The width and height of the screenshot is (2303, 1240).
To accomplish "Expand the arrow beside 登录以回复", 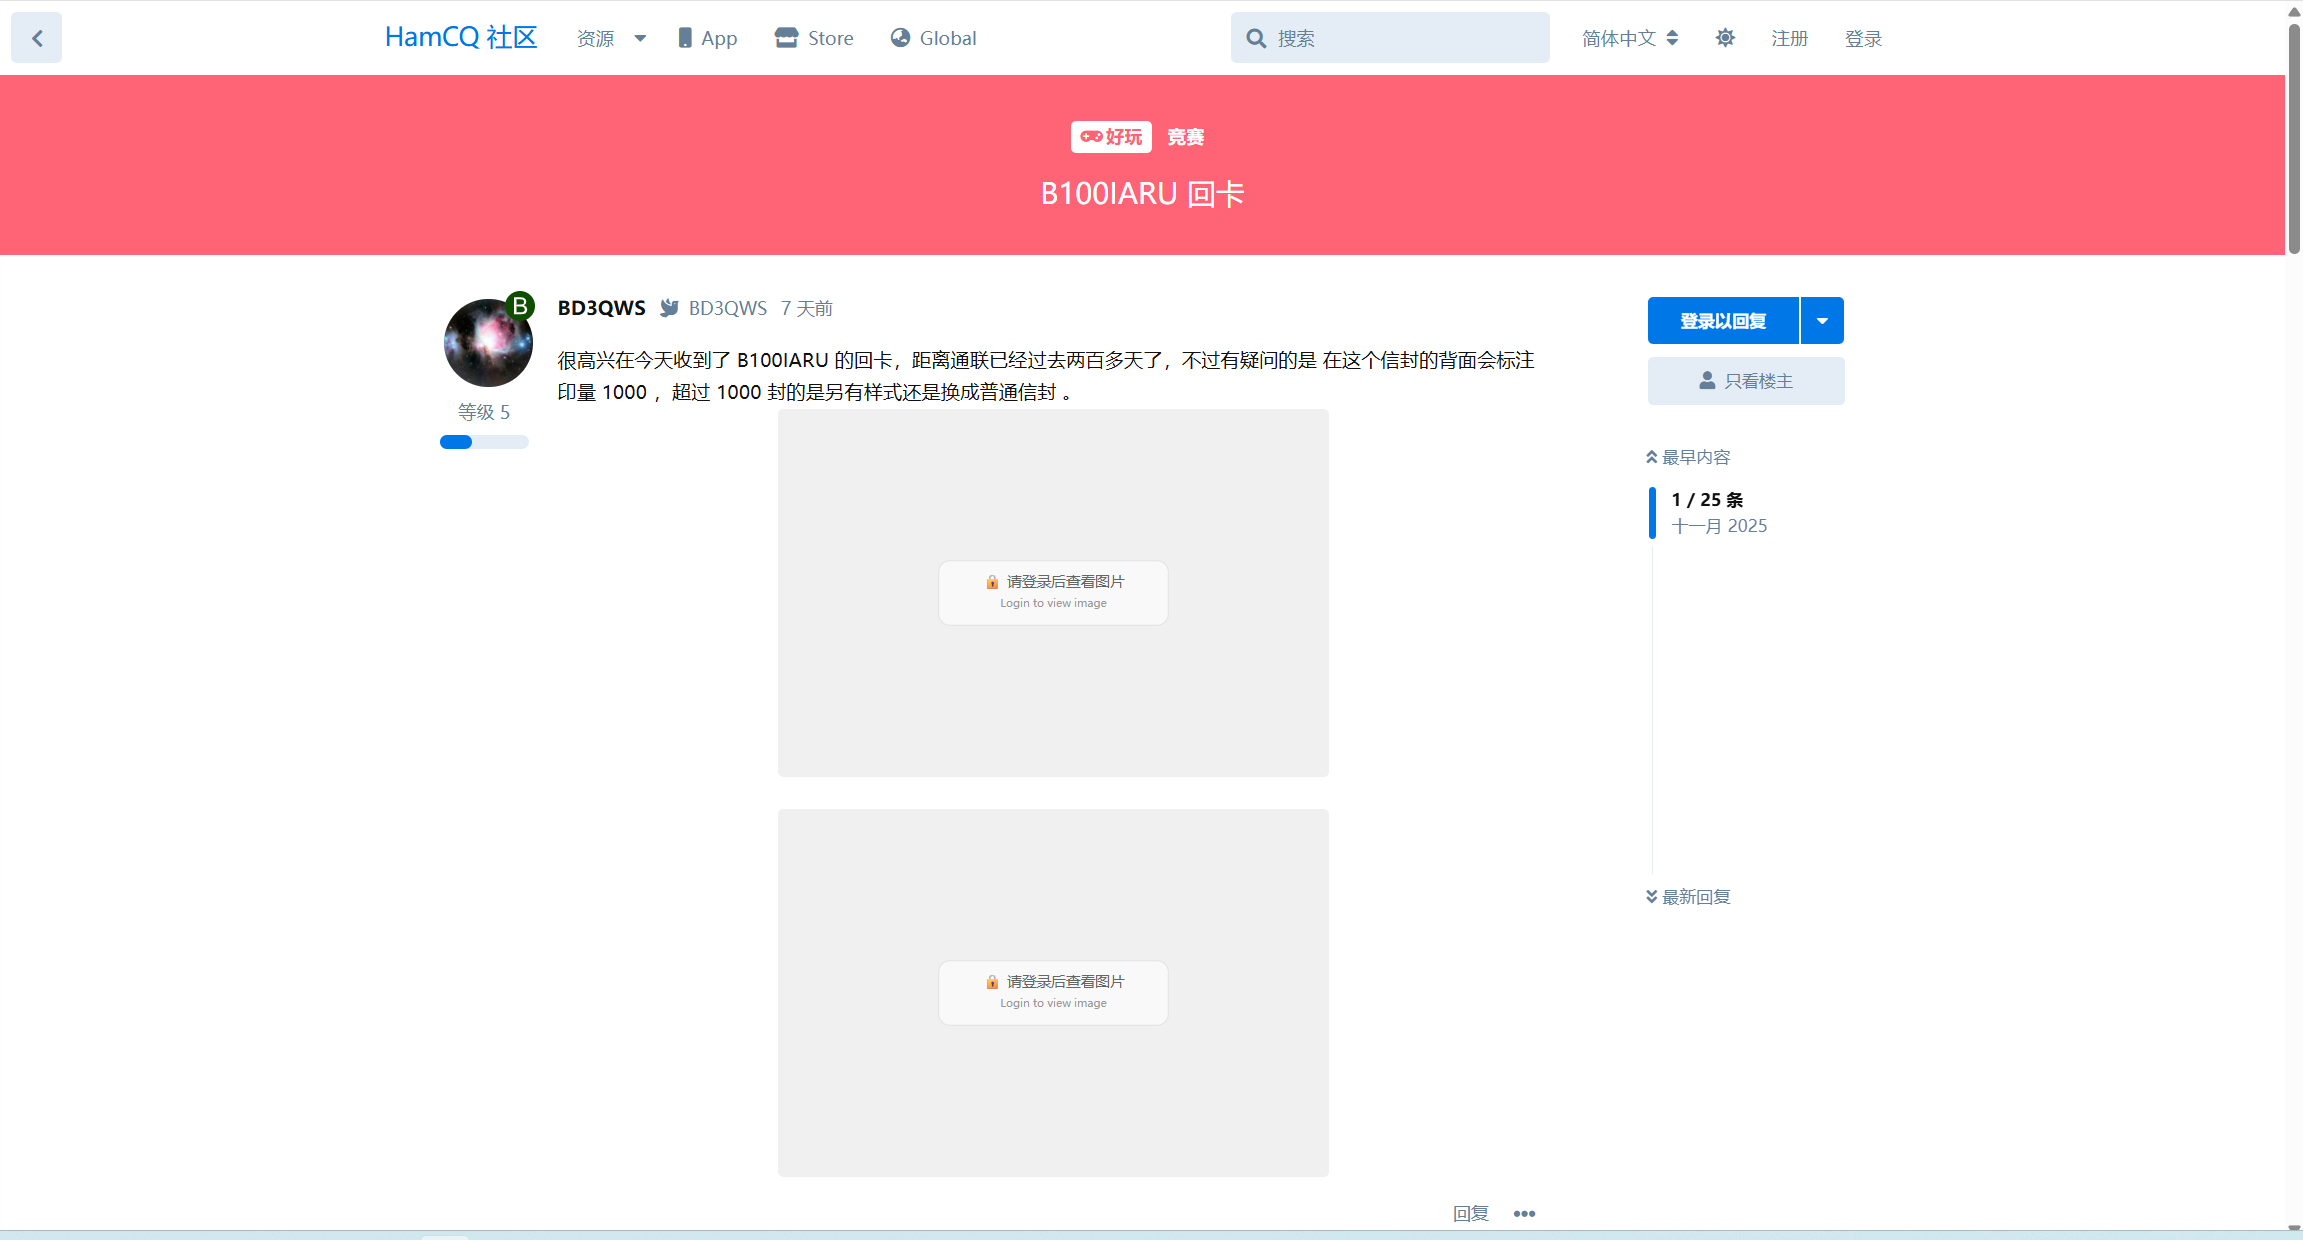I will click(x=1822, y=321).
